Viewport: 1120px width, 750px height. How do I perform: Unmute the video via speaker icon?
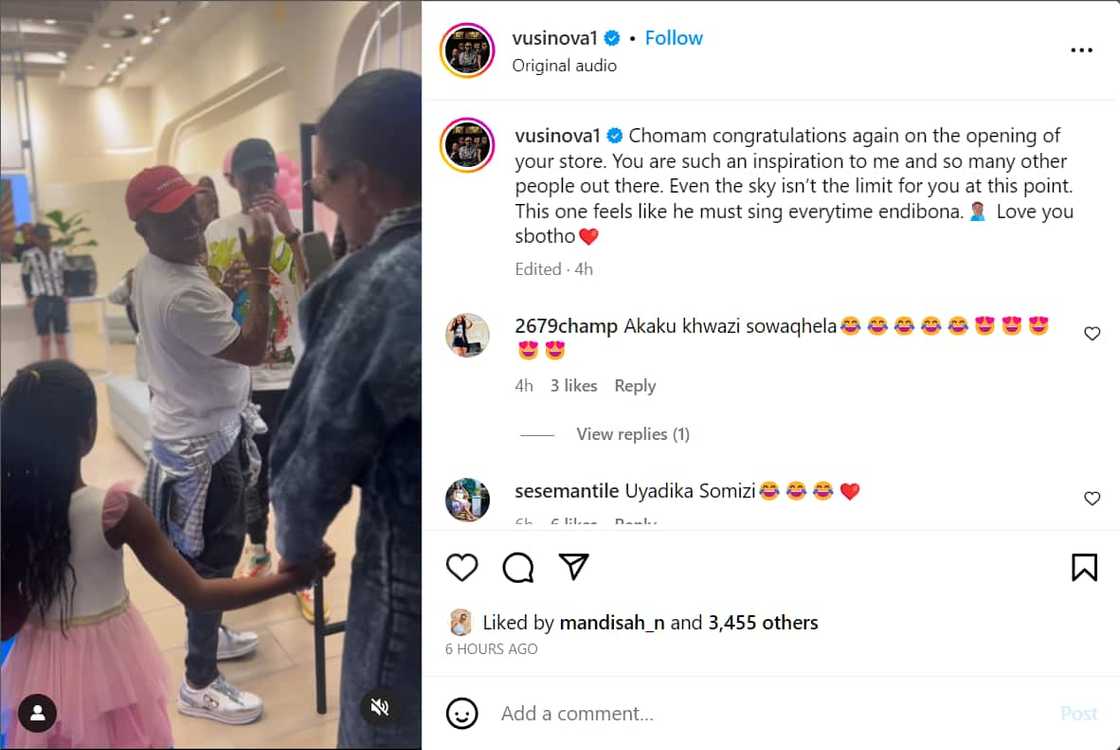(379, 707)
